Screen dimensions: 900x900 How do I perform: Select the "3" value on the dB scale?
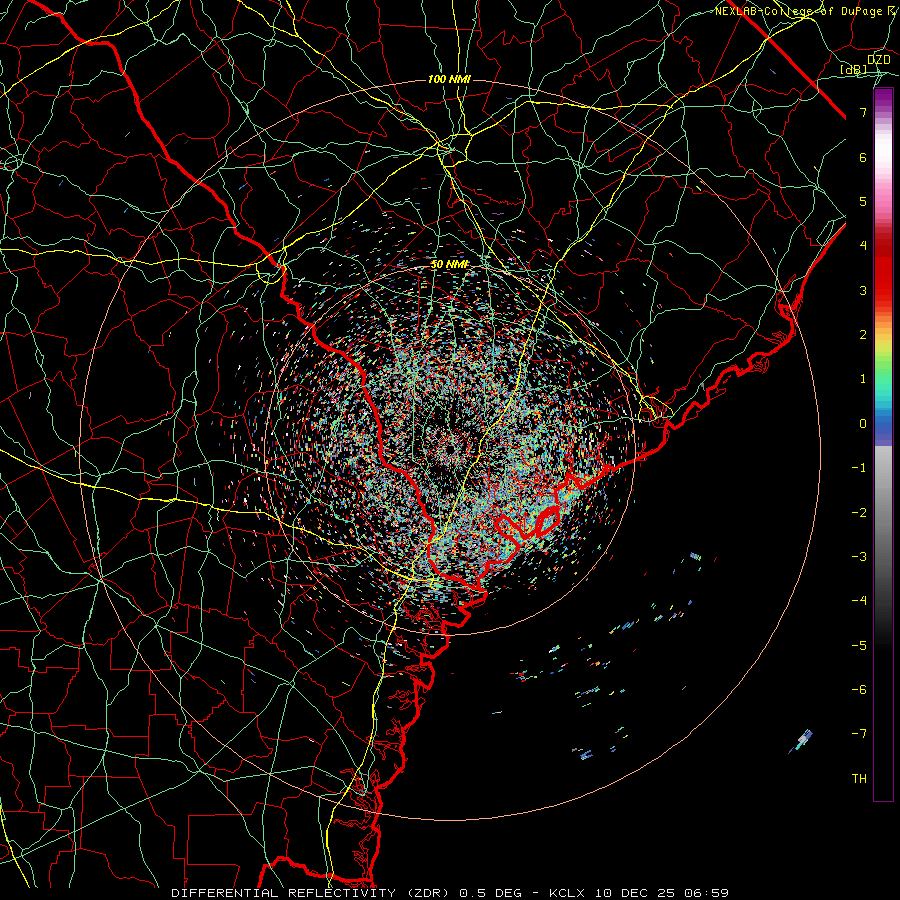point(863,290)
